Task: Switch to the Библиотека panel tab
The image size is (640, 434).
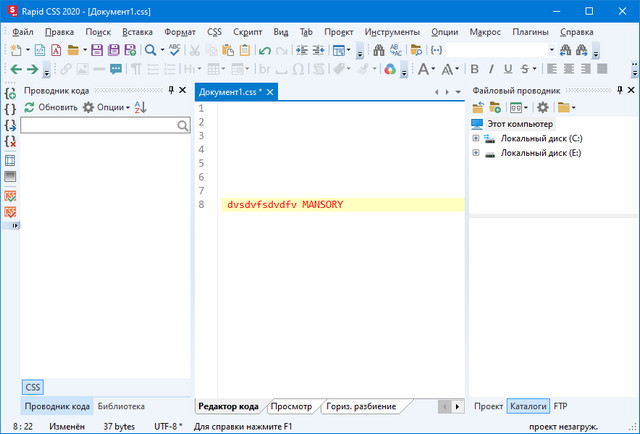Action: [x=121, y=407]
